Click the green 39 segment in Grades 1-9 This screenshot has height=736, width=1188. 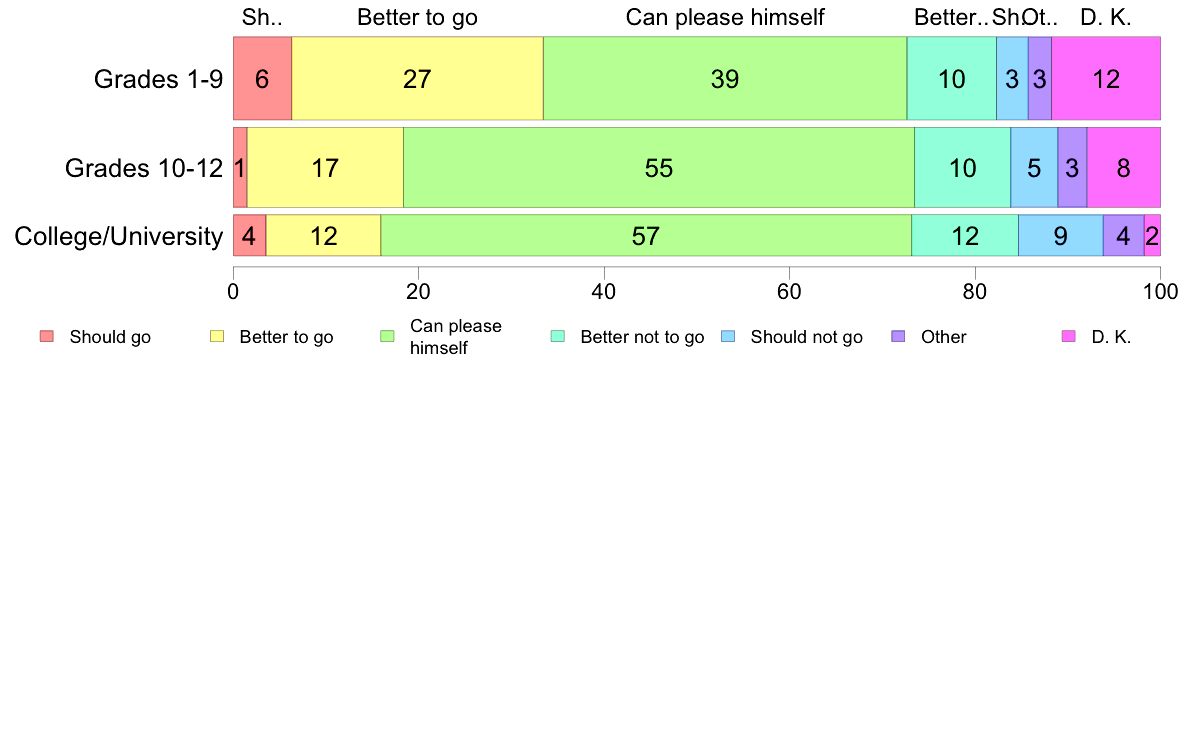(x=725, y=78)
